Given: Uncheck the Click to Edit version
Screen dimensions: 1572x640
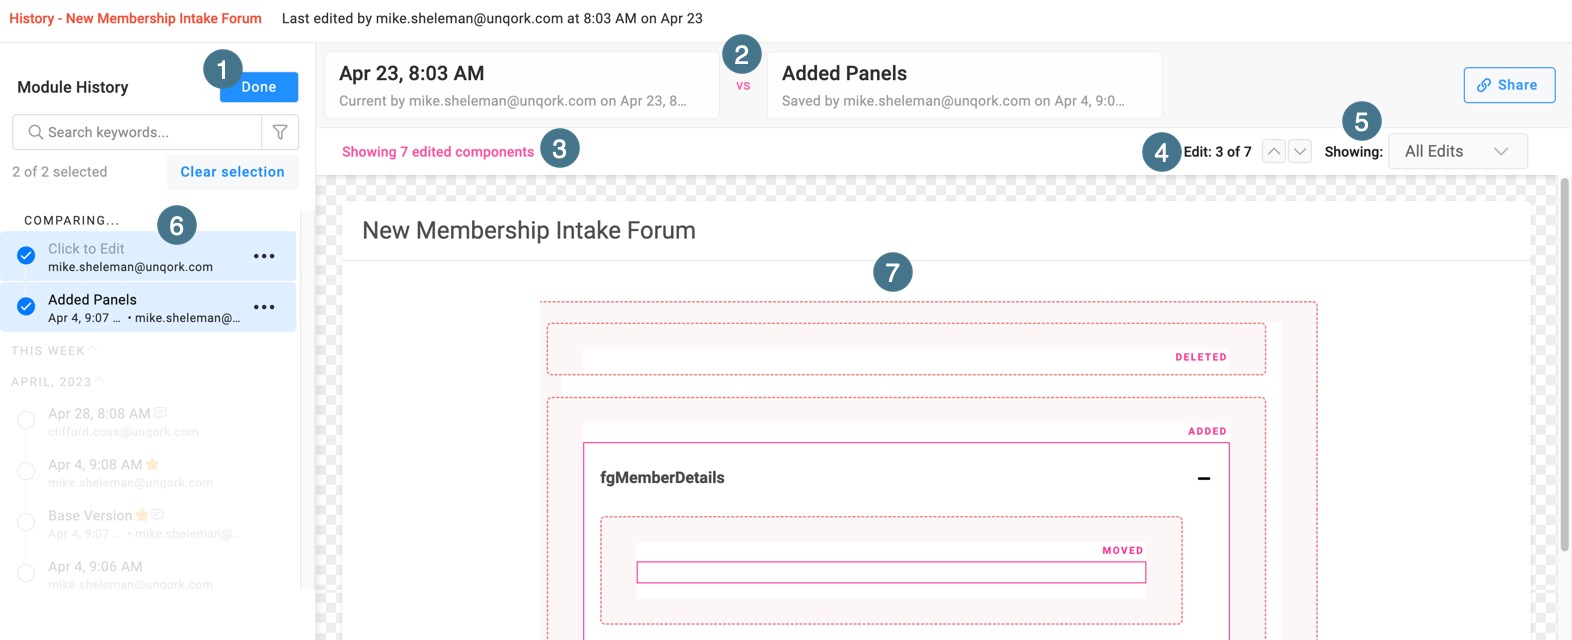Looking at the screenshot, I should (26, 256).
